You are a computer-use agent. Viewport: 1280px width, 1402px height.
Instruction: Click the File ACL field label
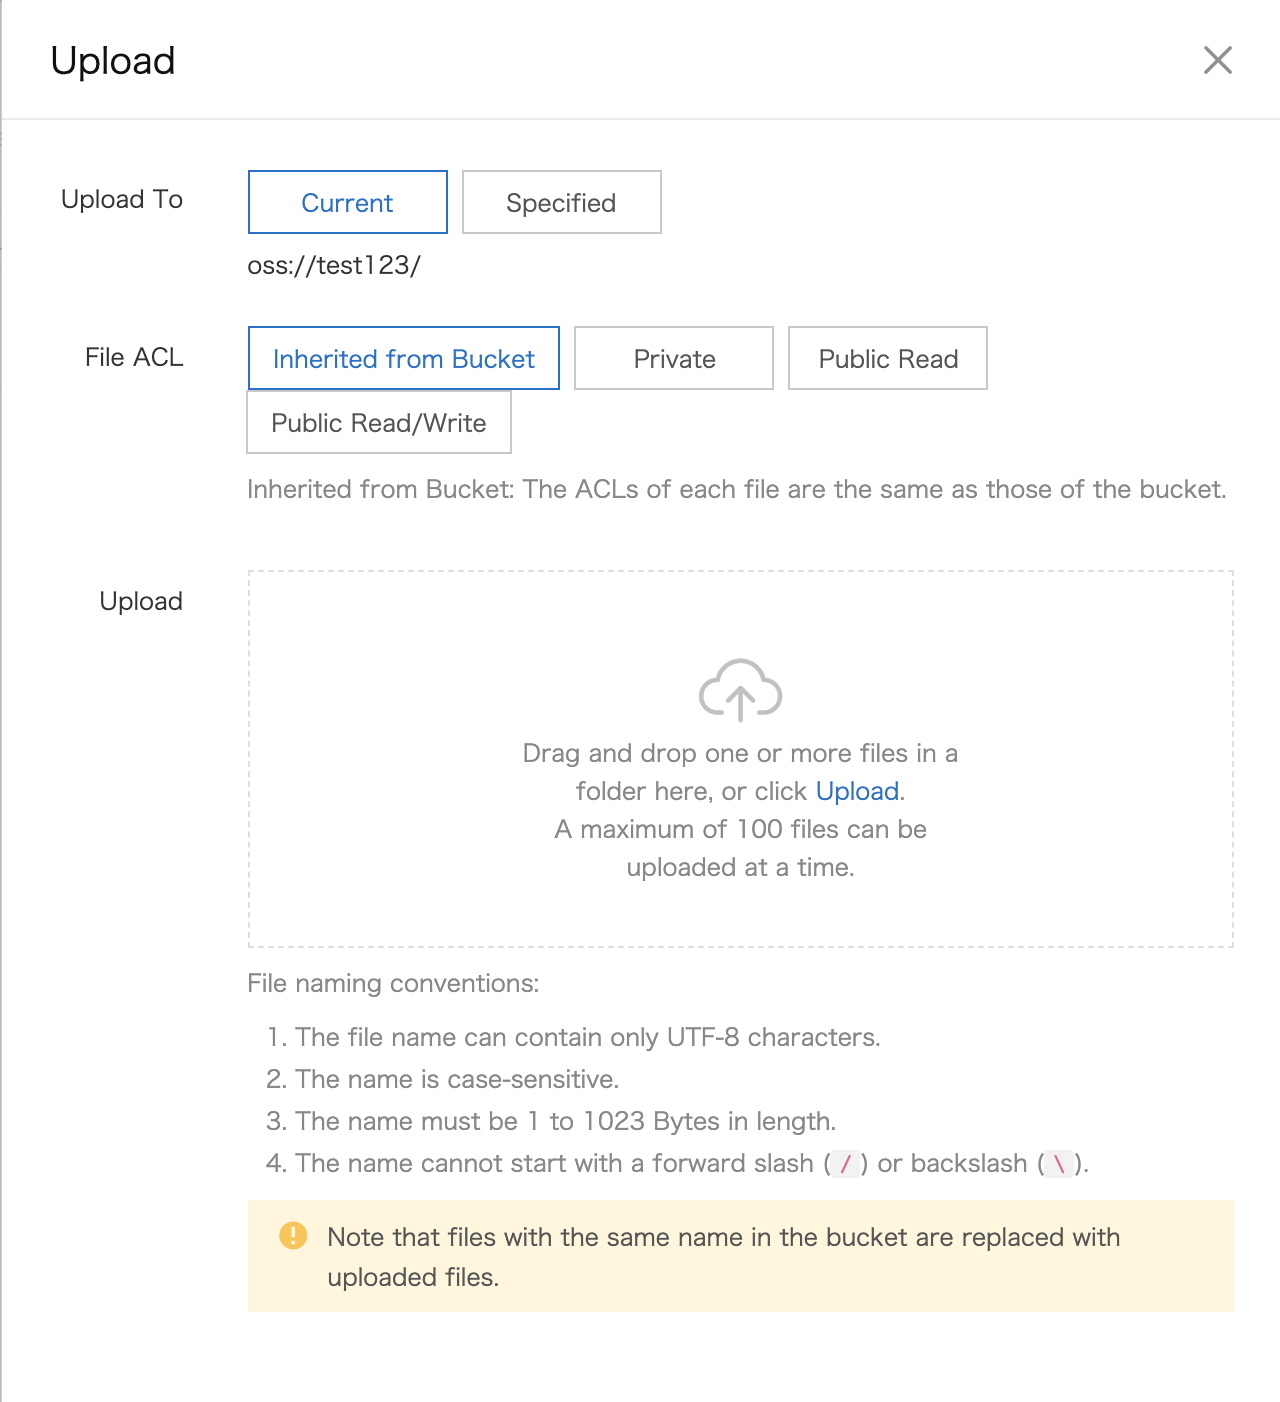134,357
